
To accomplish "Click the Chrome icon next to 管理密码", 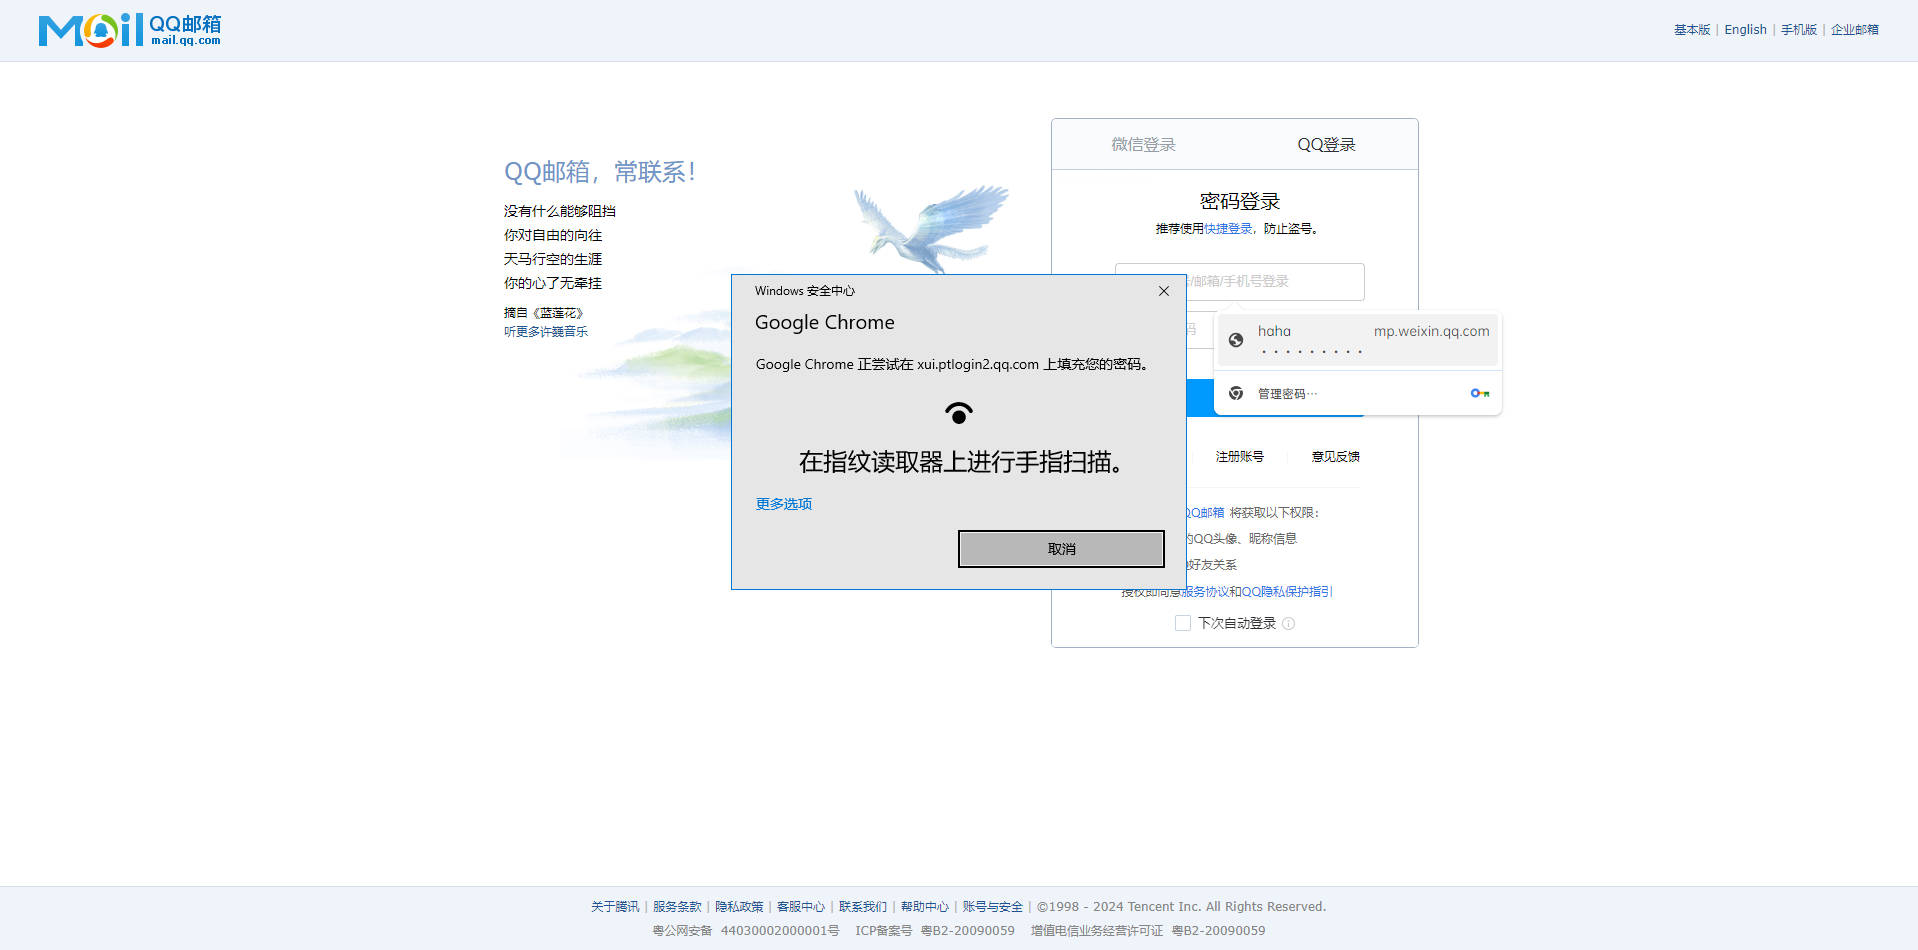I will pyautogui.click(x=1236, y=393).
